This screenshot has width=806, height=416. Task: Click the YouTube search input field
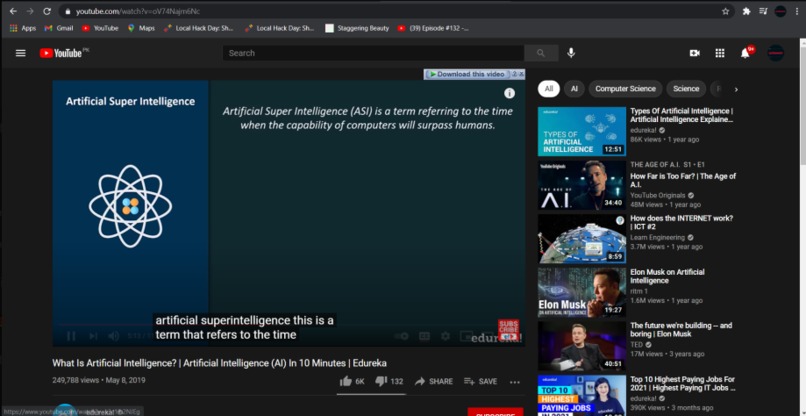tap(373, 53)
